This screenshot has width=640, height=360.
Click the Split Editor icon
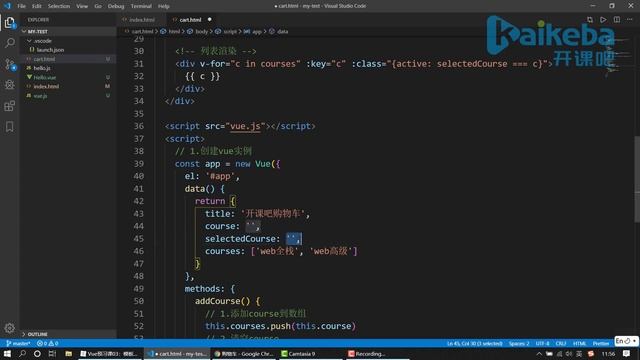point(617,20)
